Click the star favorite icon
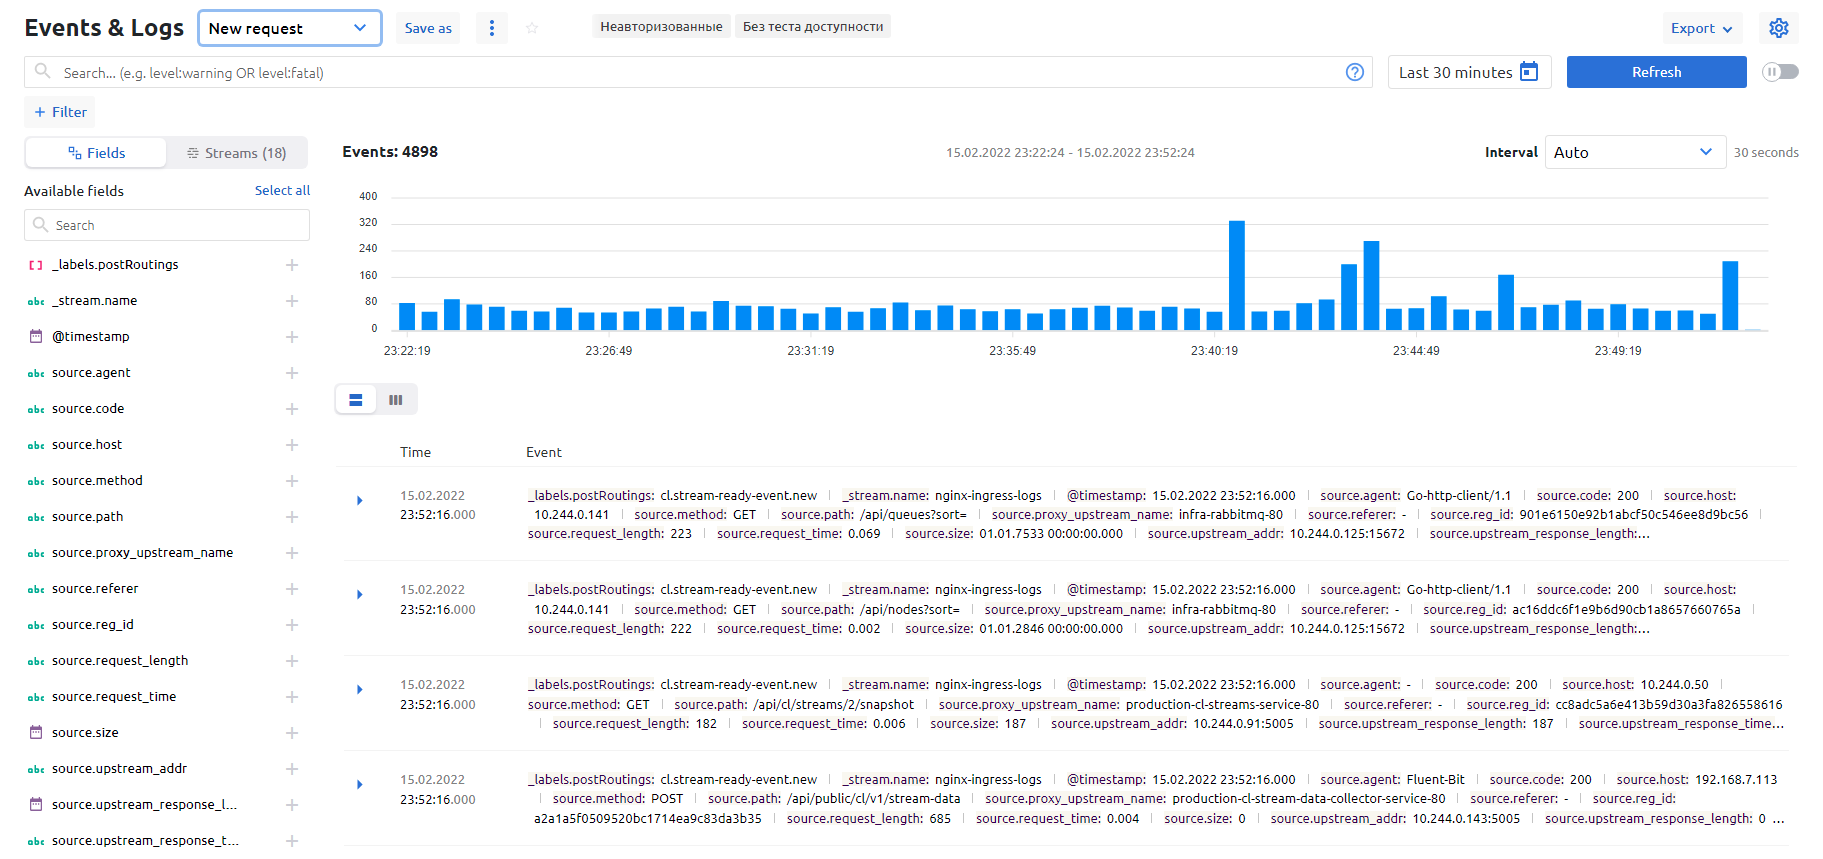Viewport: 1823px width, 859px height. click(x=532, y=28)
